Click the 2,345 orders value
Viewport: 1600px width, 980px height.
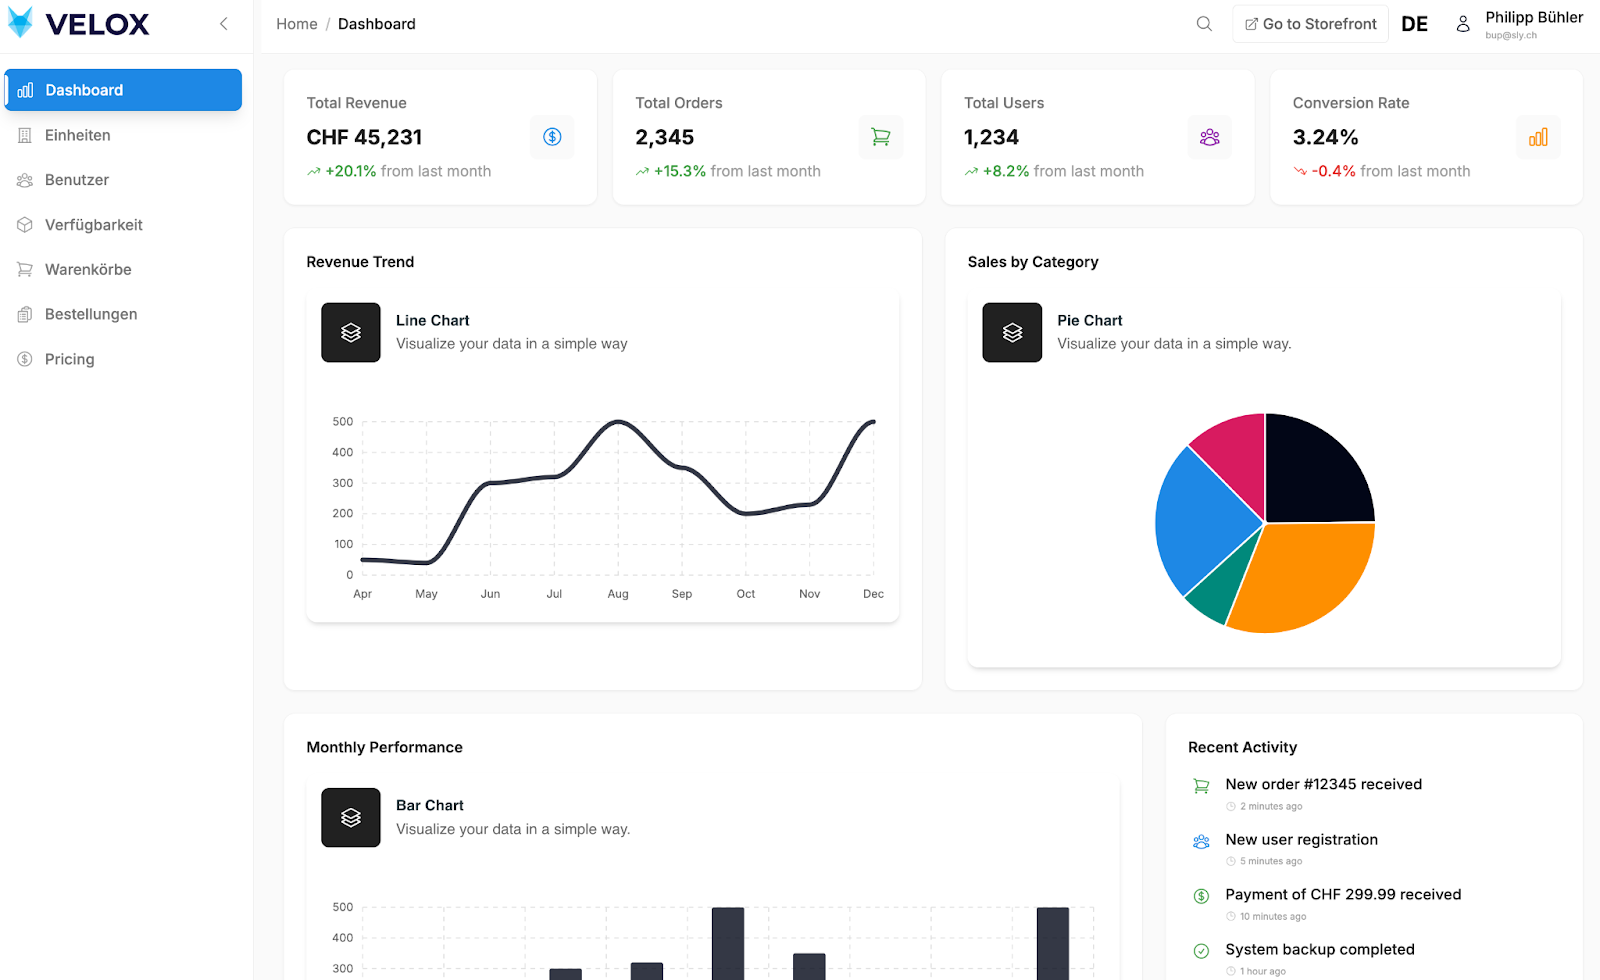pyautogui.click(x=665, y=137)
